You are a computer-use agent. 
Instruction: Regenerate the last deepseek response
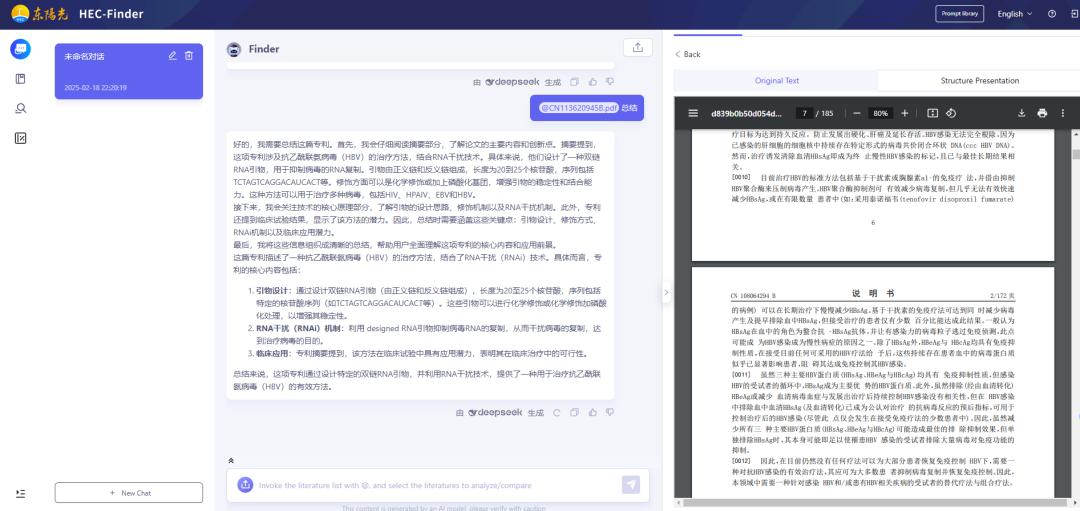(x=554, y=412)
